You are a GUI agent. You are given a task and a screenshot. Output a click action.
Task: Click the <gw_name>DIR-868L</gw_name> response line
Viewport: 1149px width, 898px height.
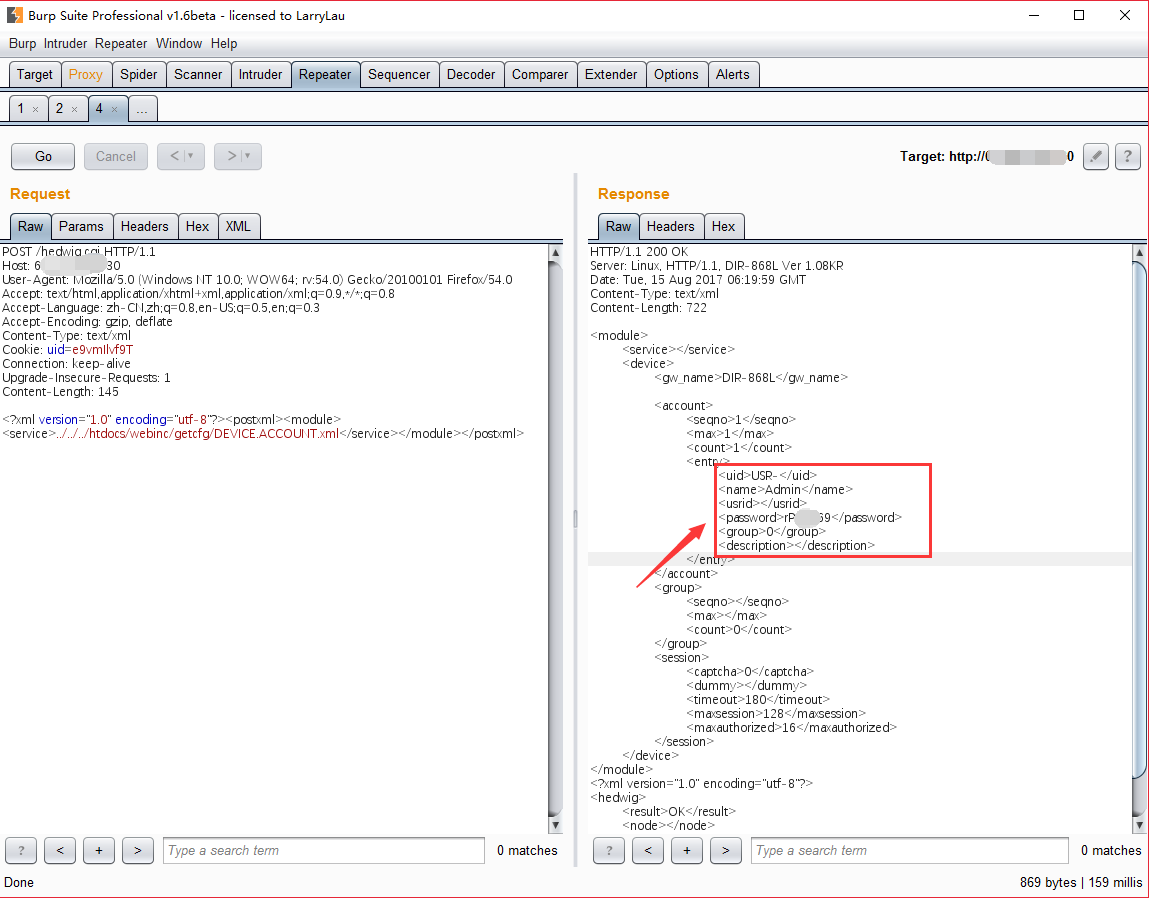tap(751, 378)
